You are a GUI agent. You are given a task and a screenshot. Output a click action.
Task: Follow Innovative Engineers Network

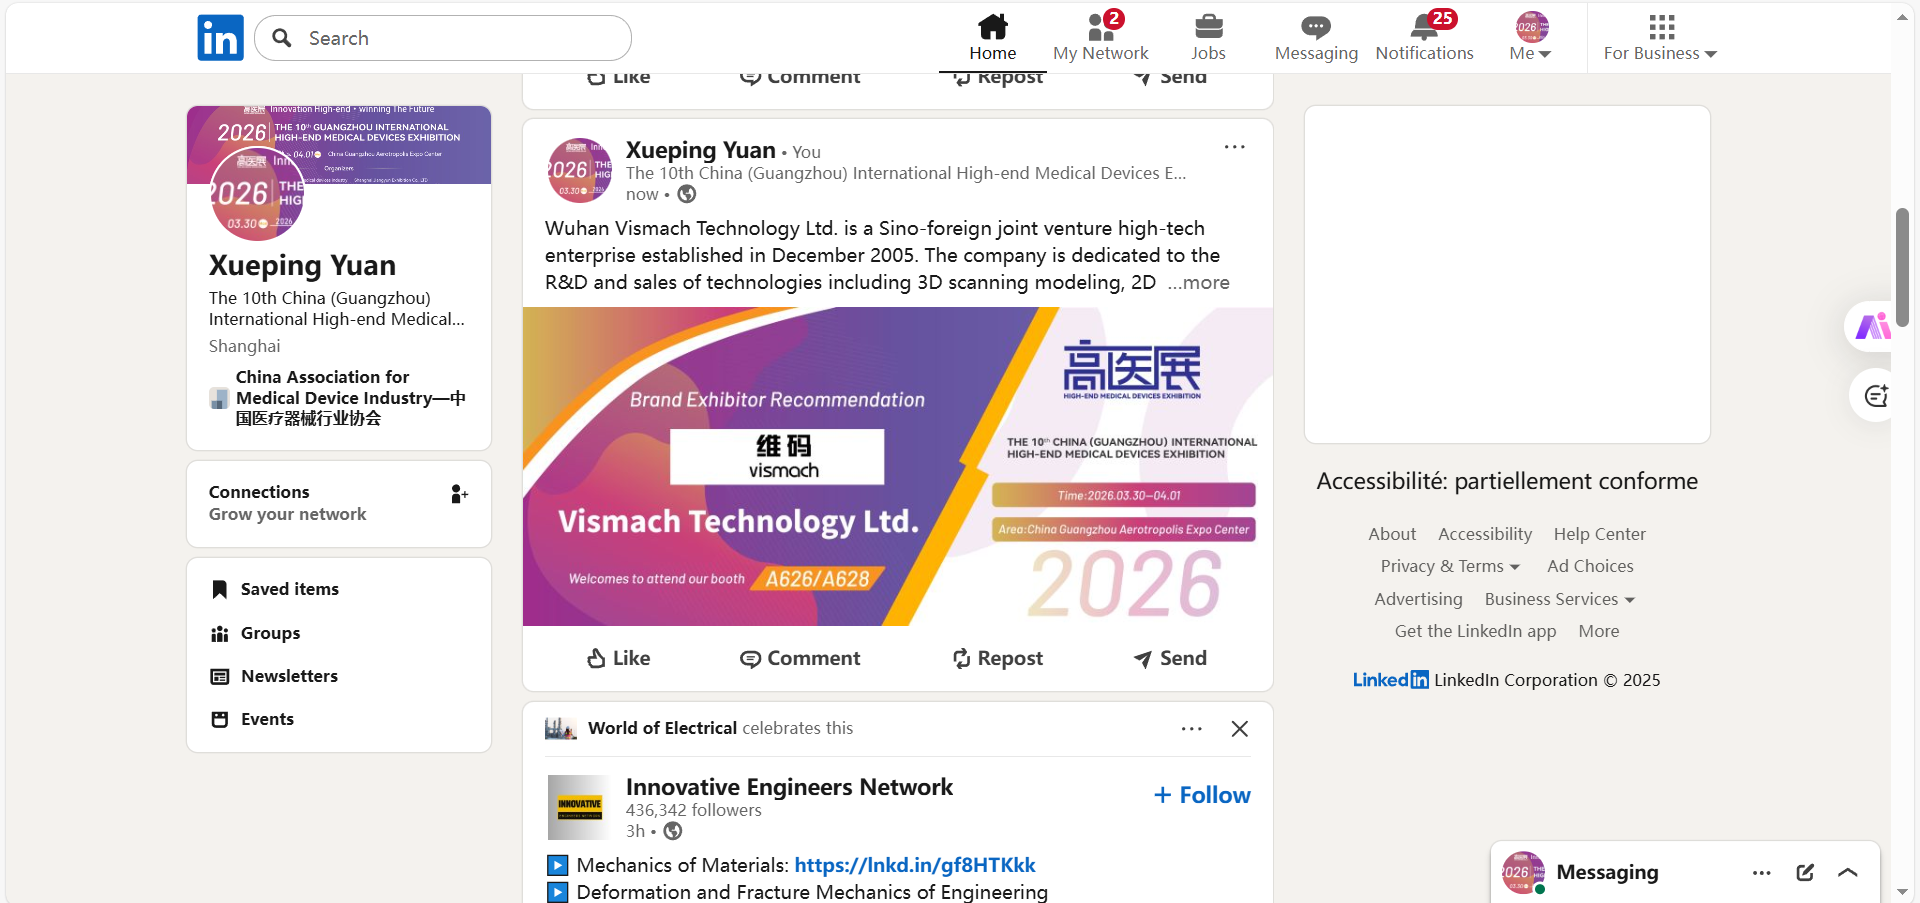click(1202, 795)
